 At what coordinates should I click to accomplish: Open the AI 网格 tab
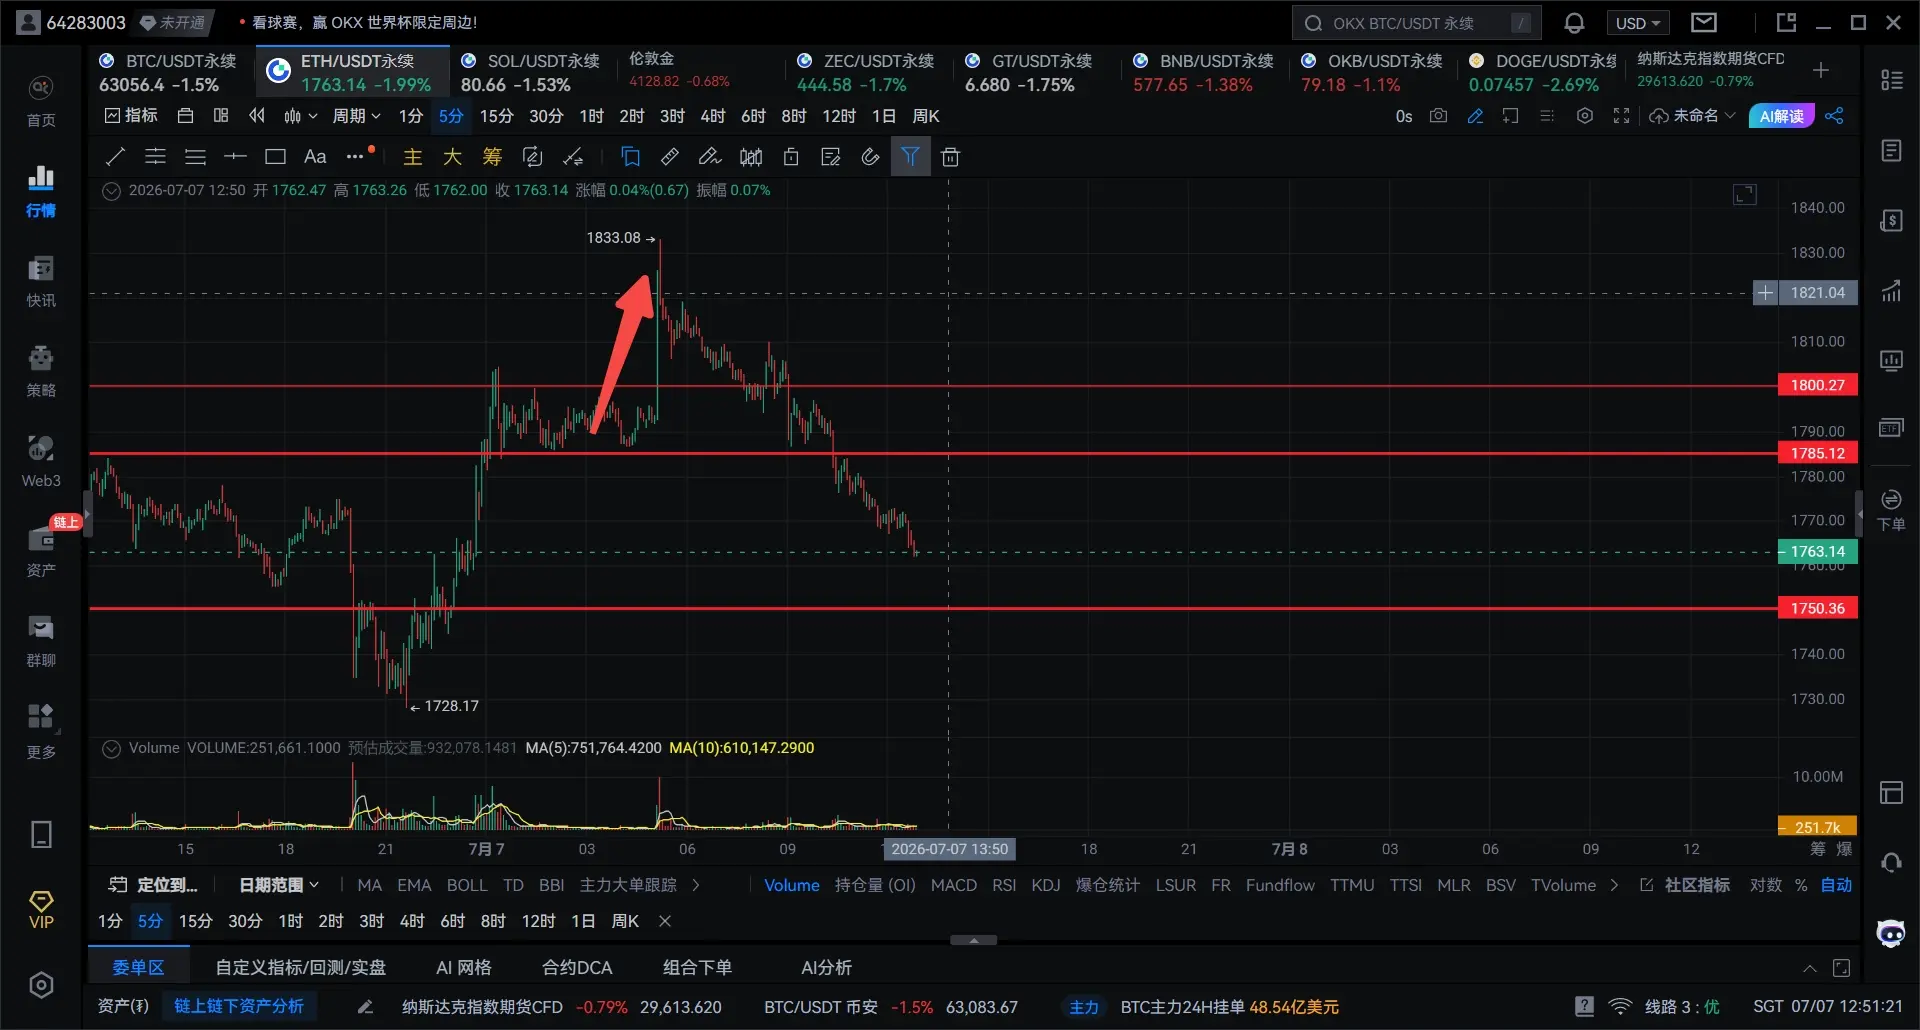(464, 968)
